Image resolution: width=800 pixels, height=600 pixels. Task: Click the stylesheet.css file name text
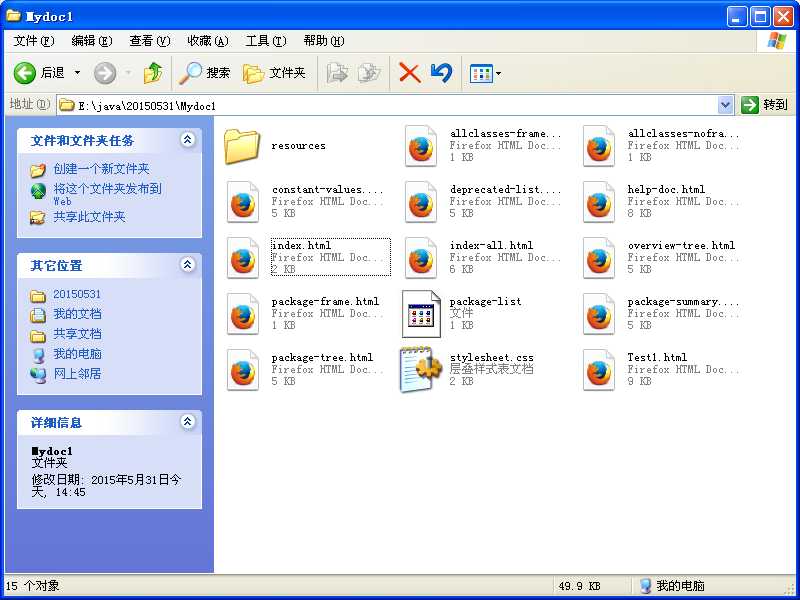point(491,357)
